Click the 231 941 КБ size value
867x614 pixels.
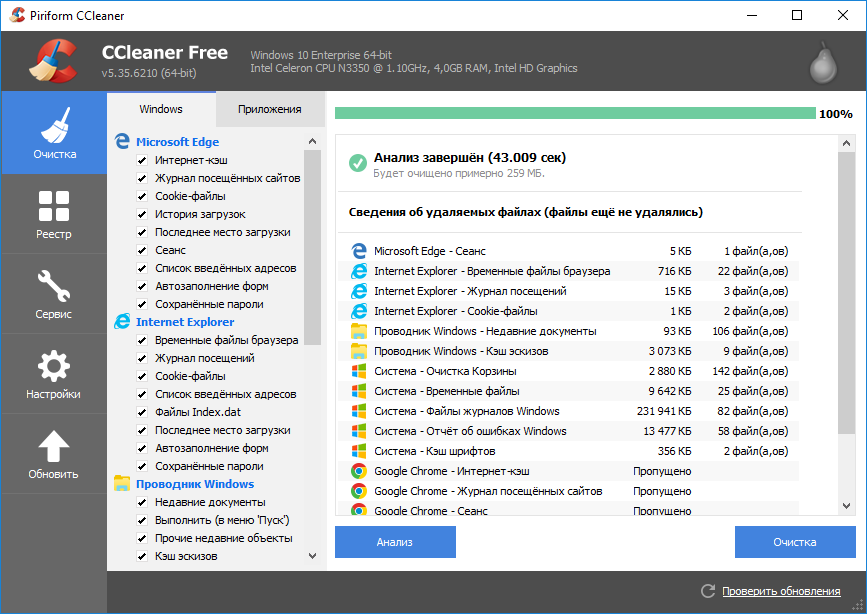pyautogui.click(x=664, y=411)
